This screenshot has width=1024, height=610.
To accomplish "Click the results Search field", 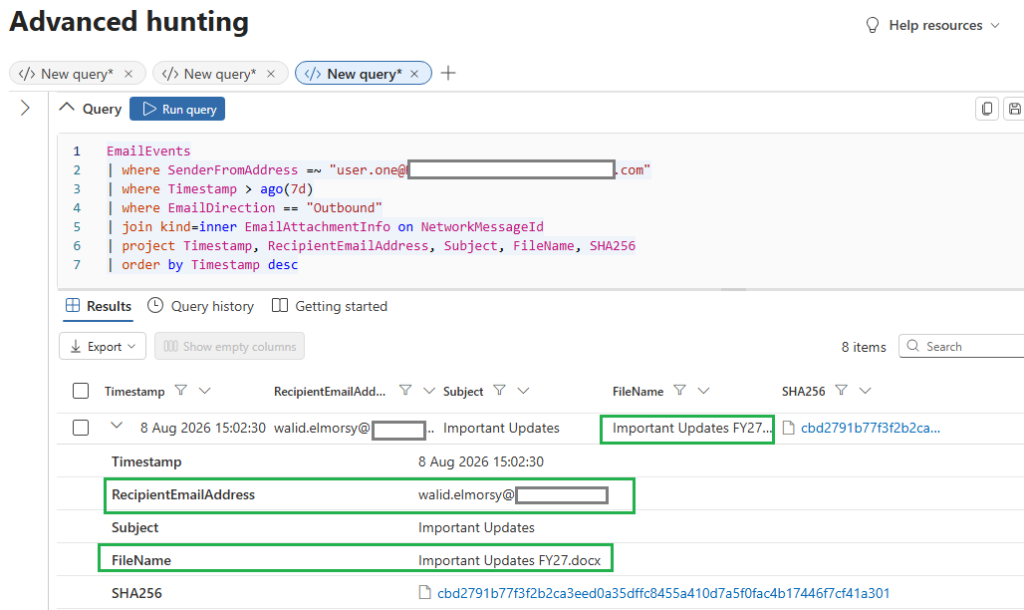I will pyautogui.click(x=961, y=346).
